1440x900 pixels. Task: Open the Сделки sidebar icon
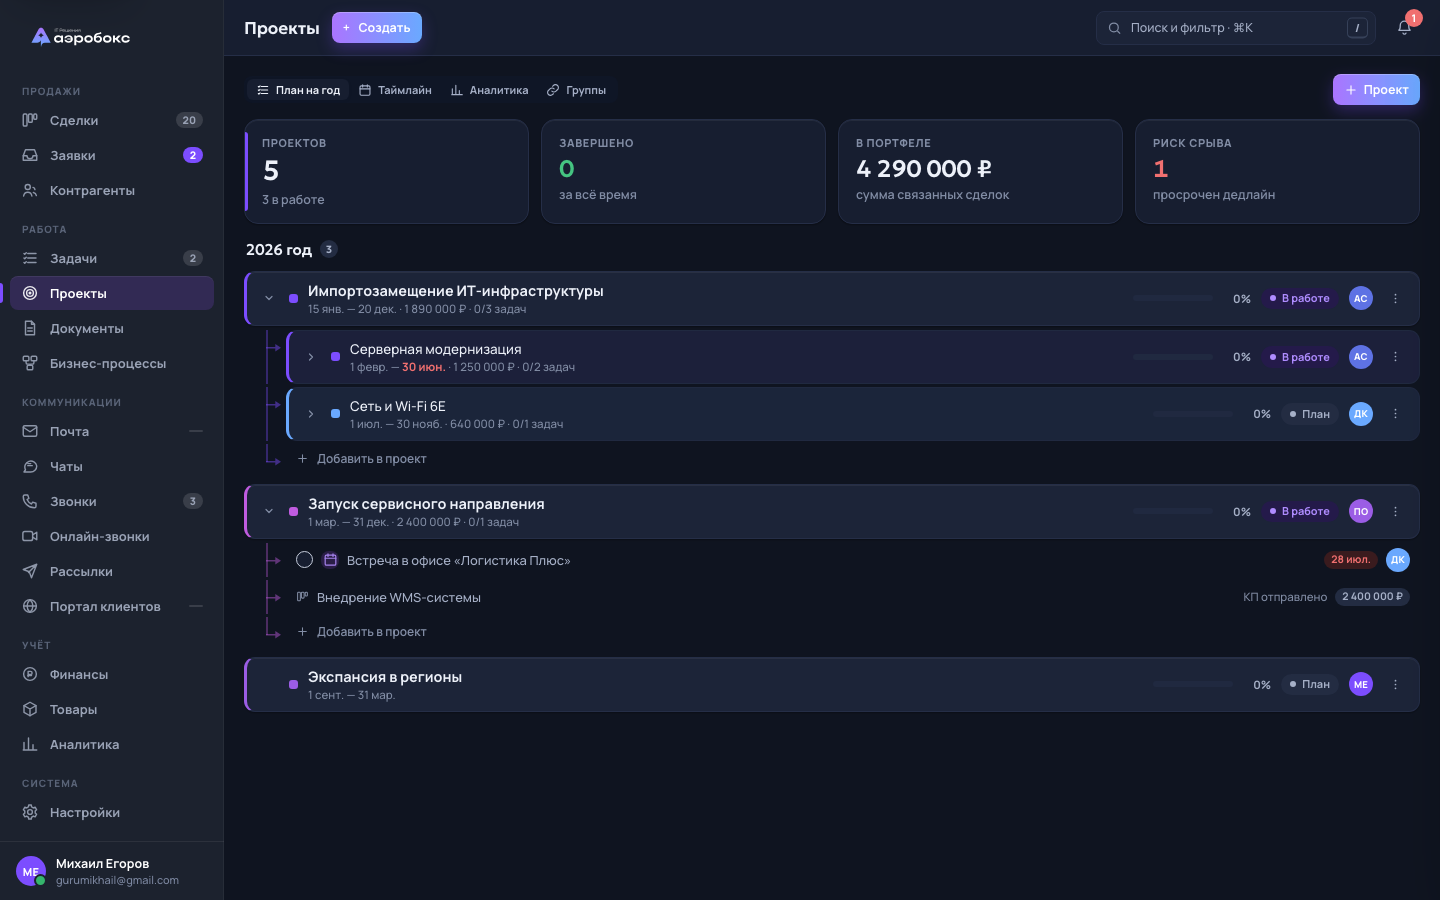(x=30, y=120)
